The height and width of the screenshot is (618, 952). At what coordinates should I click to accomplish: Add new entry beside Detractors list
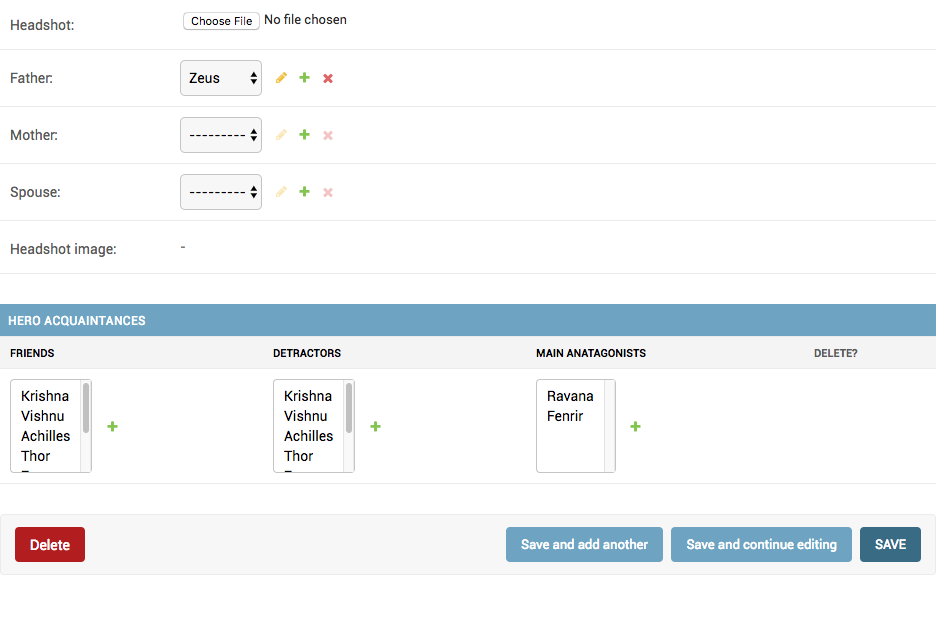click(x=375, y=427)
